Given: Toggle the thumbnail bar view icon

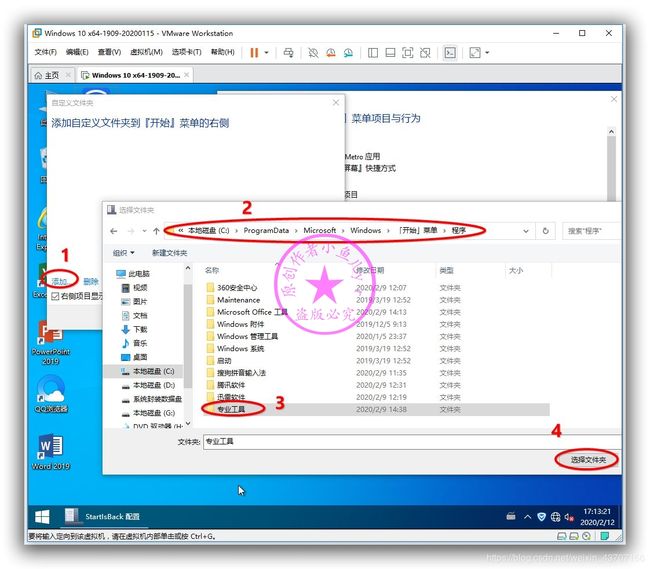Looking at the screenshot, I should (390, 53).
